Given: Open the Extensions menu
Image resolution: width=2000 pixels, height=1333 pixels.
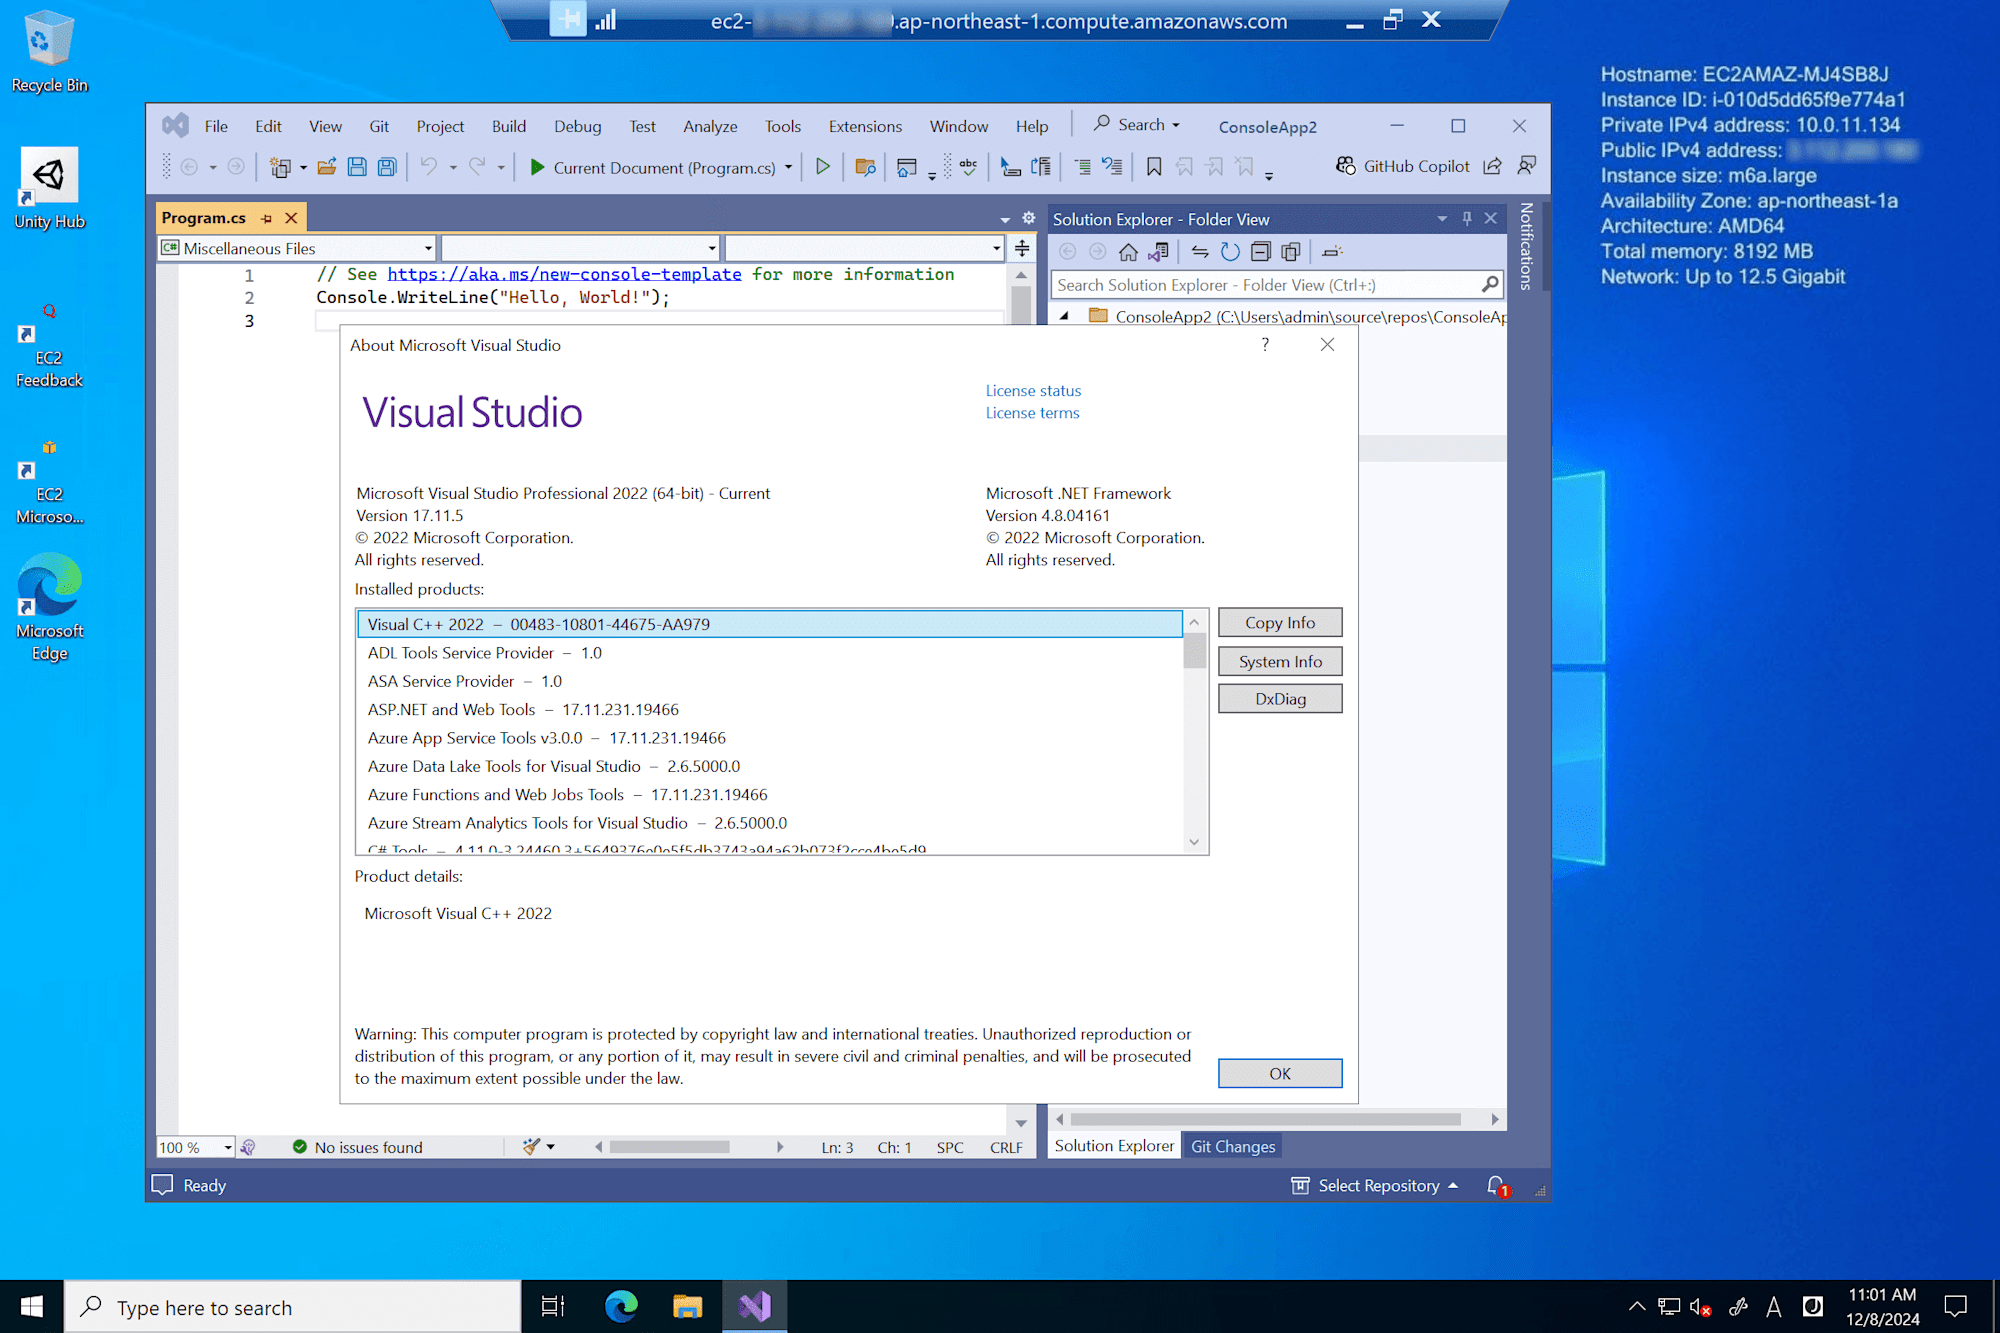Looking at the screenshot, I should pos(864,126).
